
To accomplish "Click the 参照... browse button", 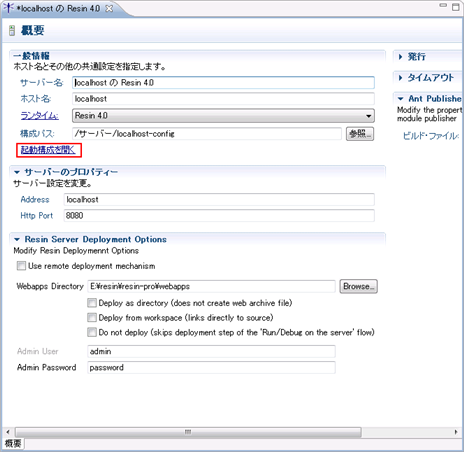I will 360,134.
